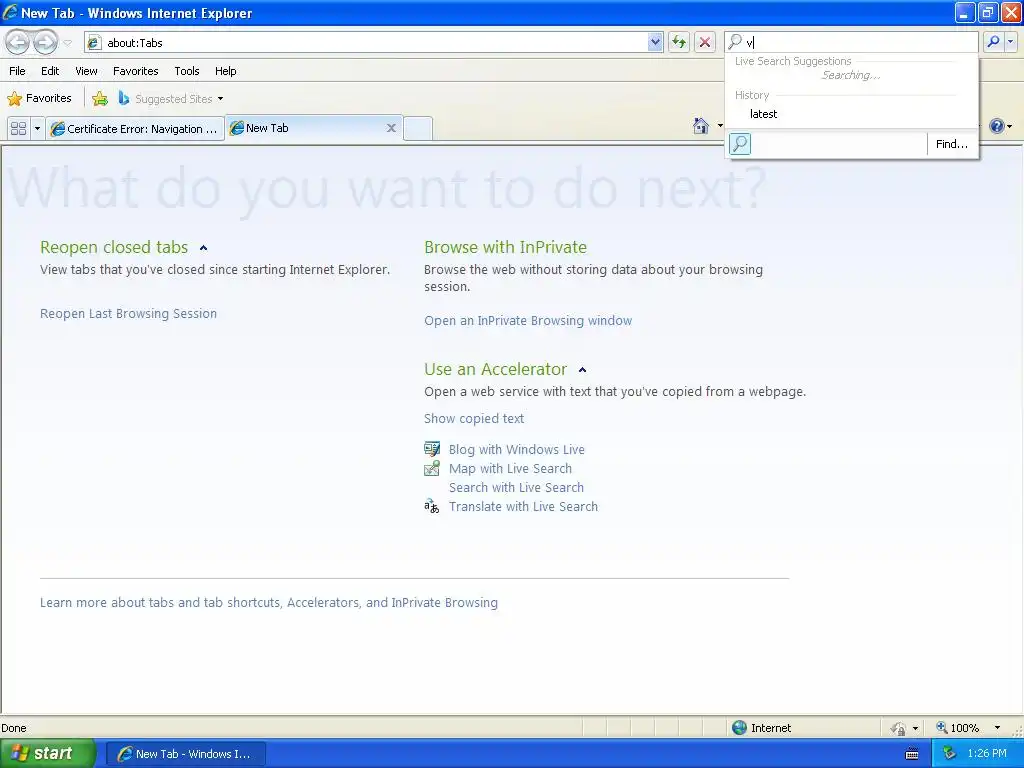Viewport: 1024px width, 768px height.
Task: Click the Quick Tabs grid icon
Action: coord(19,128)
